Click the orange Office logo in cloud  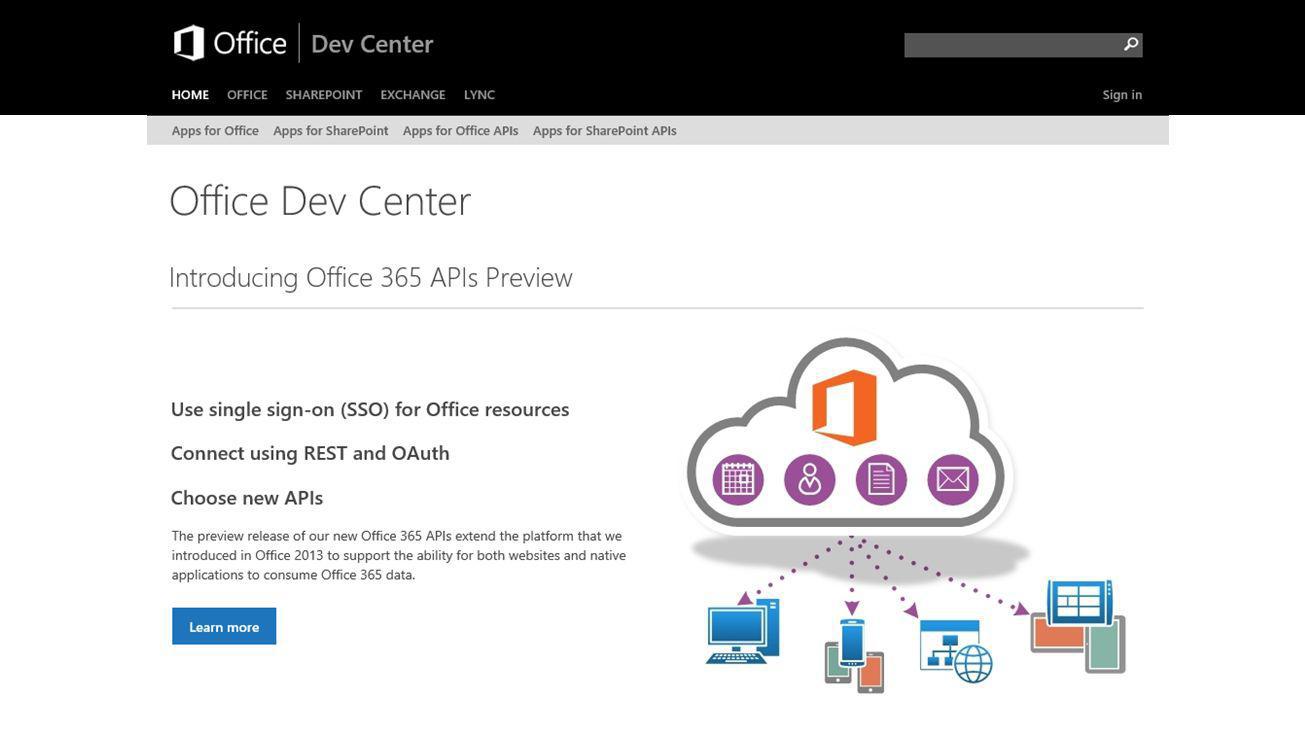845,407
